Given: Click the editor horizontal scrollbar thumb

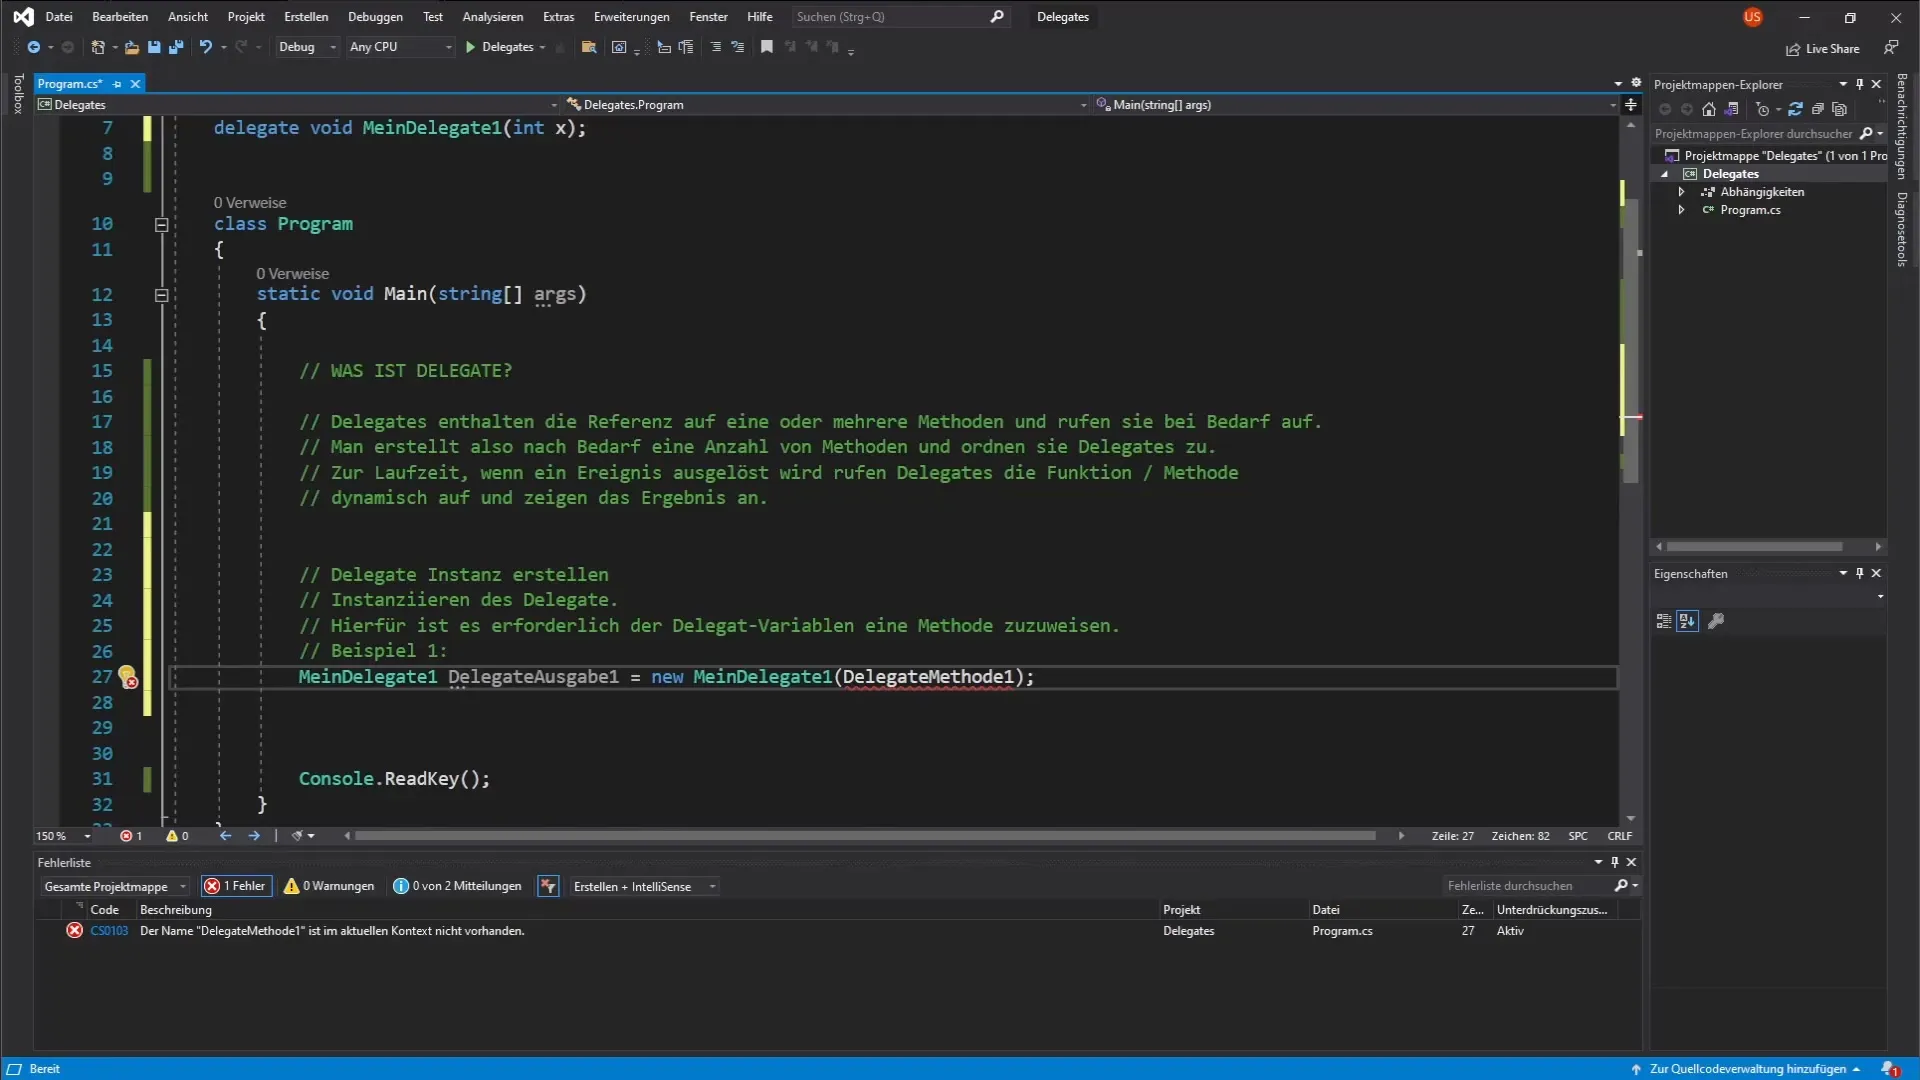Looking at the screenshot, I should [865, 836].
